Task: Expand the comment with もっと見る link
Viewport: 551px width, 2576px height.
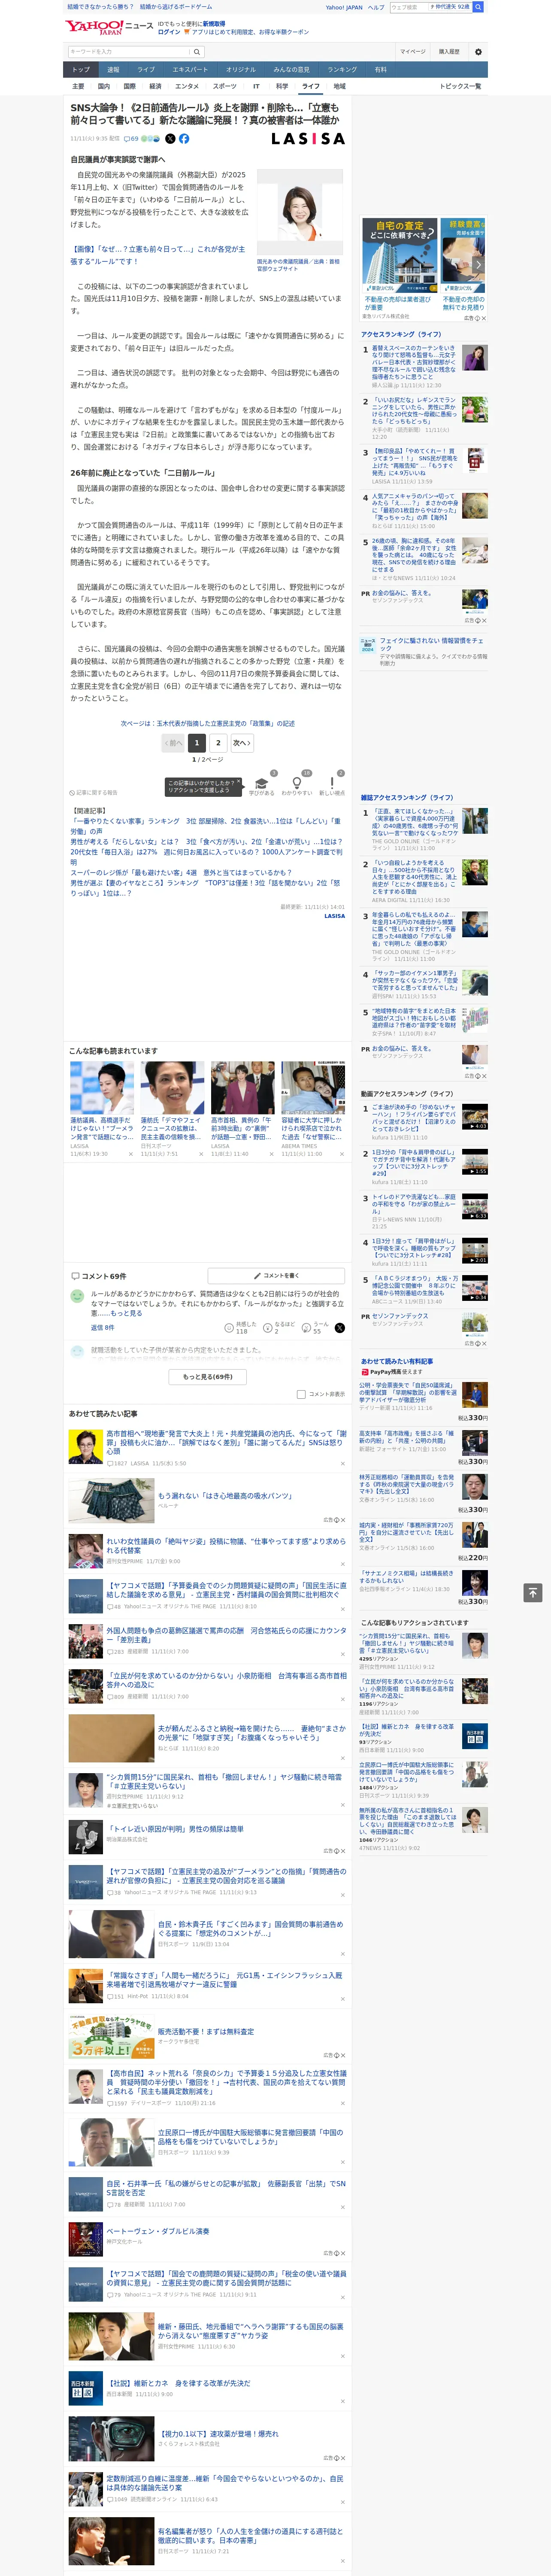Action: [x=126, y=1313]
